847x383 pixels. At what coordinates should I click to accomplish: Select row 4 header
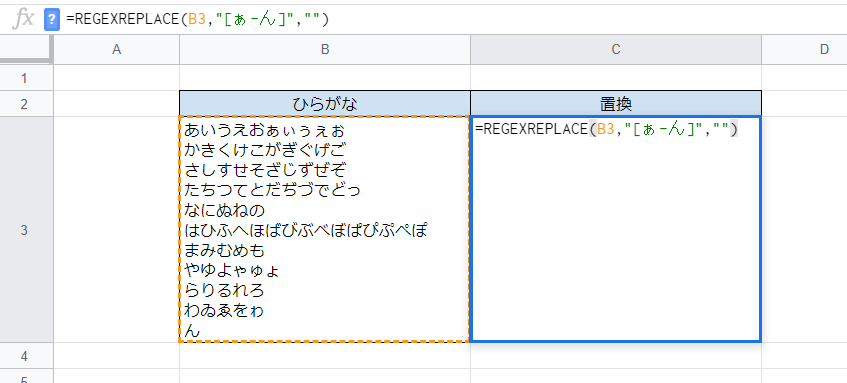click(x=24, y=355)
